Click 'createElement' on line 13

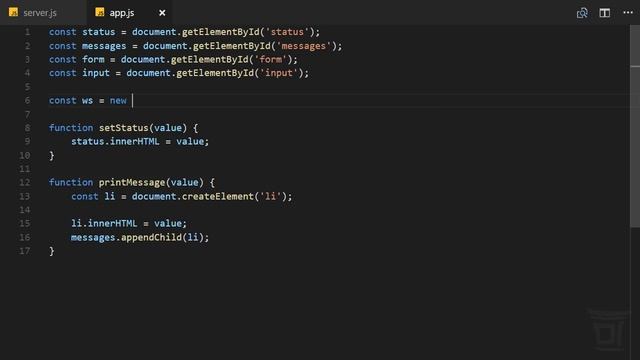pos(218,196)
